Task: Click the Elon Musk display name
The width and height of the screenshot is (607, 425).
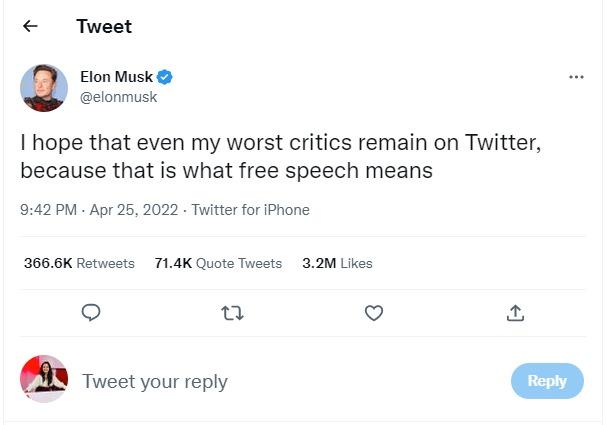Action: pyautogui.click(x=116, y=78)
